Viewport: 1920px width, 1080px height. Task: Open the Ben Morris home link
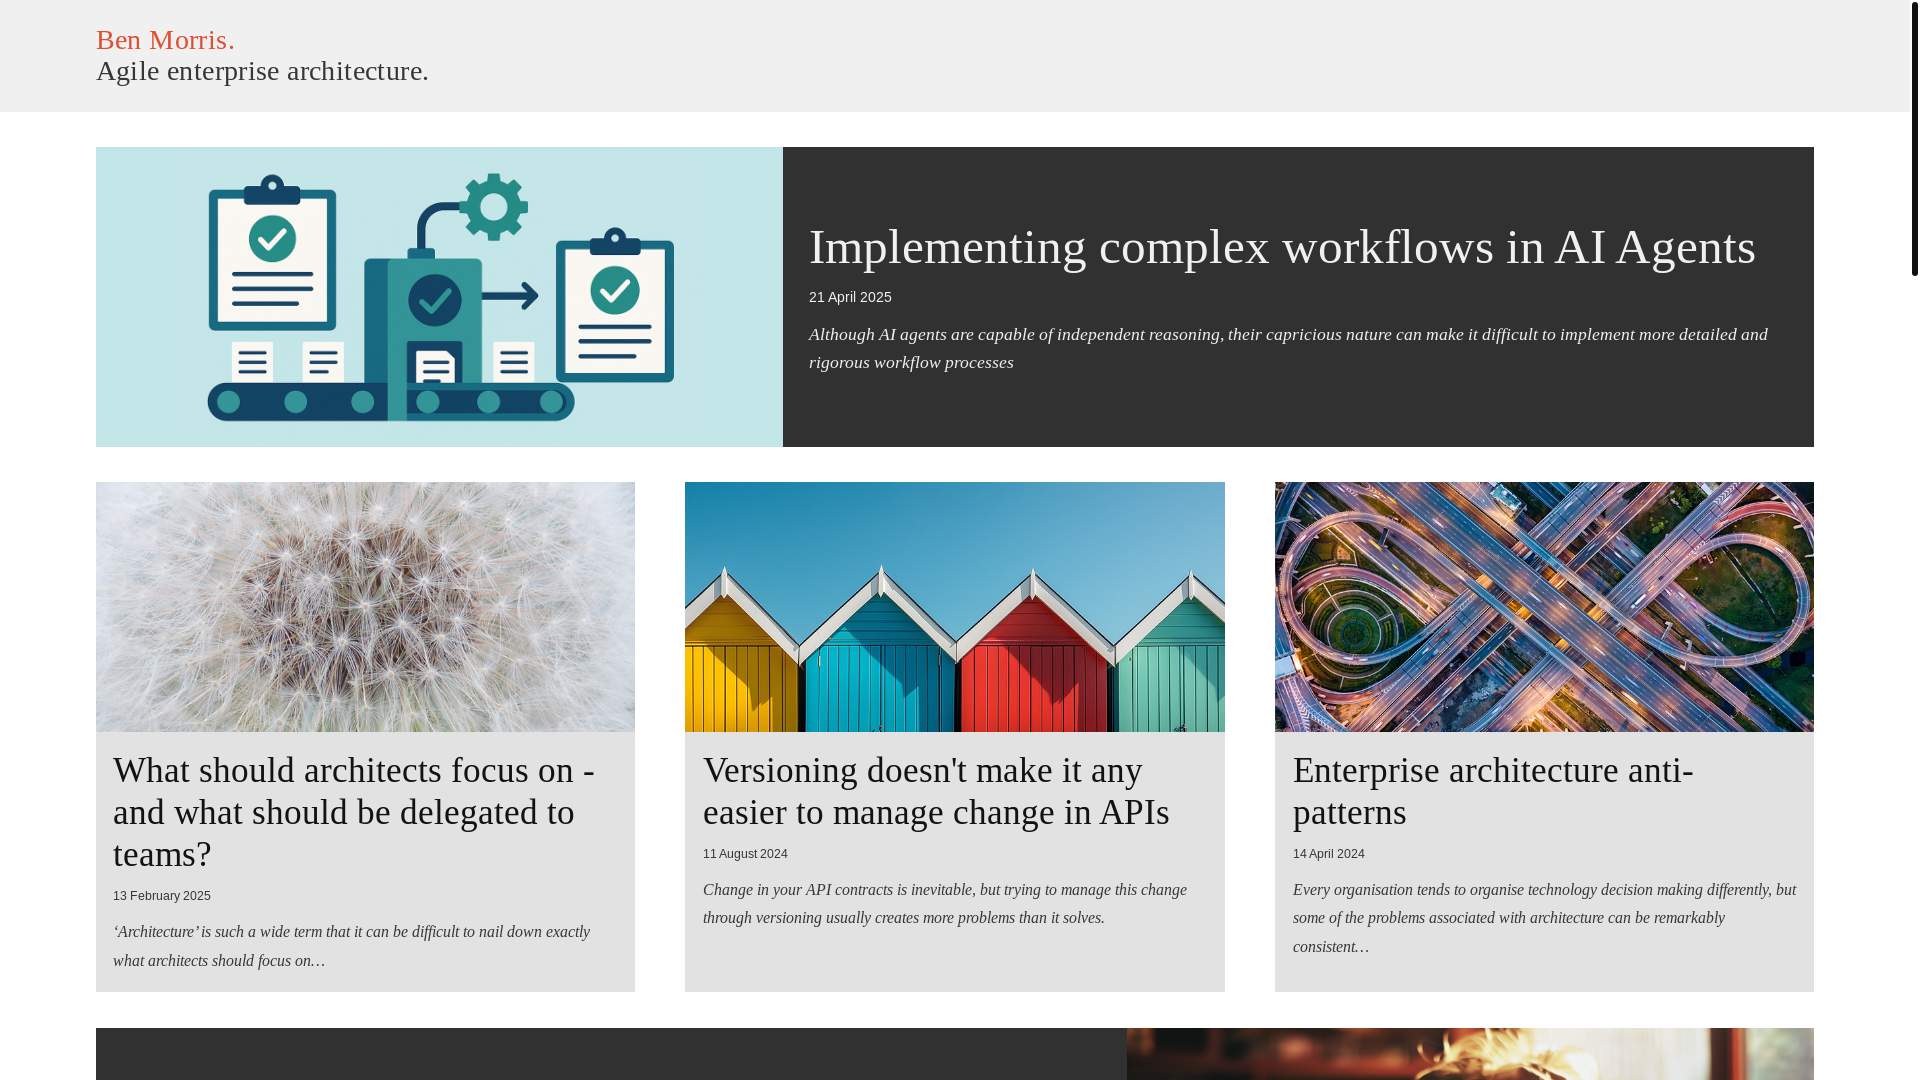point(165,40)
